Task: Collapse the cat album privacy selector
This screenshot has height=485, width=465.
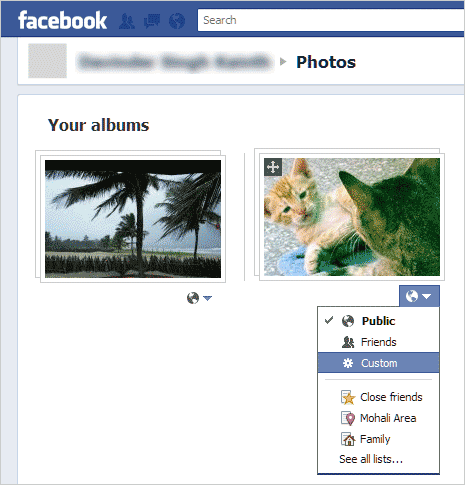Action: (419, 296)
